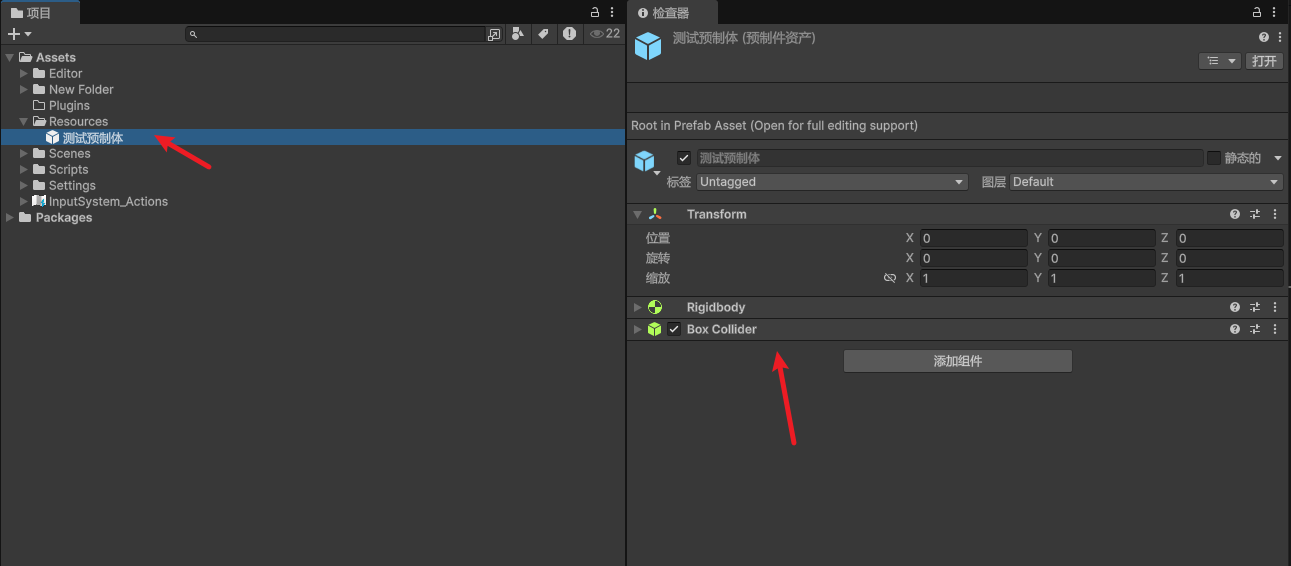Toggle the 测试预制体 active checkbox
Image resolution: width=1291 pixels, height=566 pixels.
click(x=684, y=158)
